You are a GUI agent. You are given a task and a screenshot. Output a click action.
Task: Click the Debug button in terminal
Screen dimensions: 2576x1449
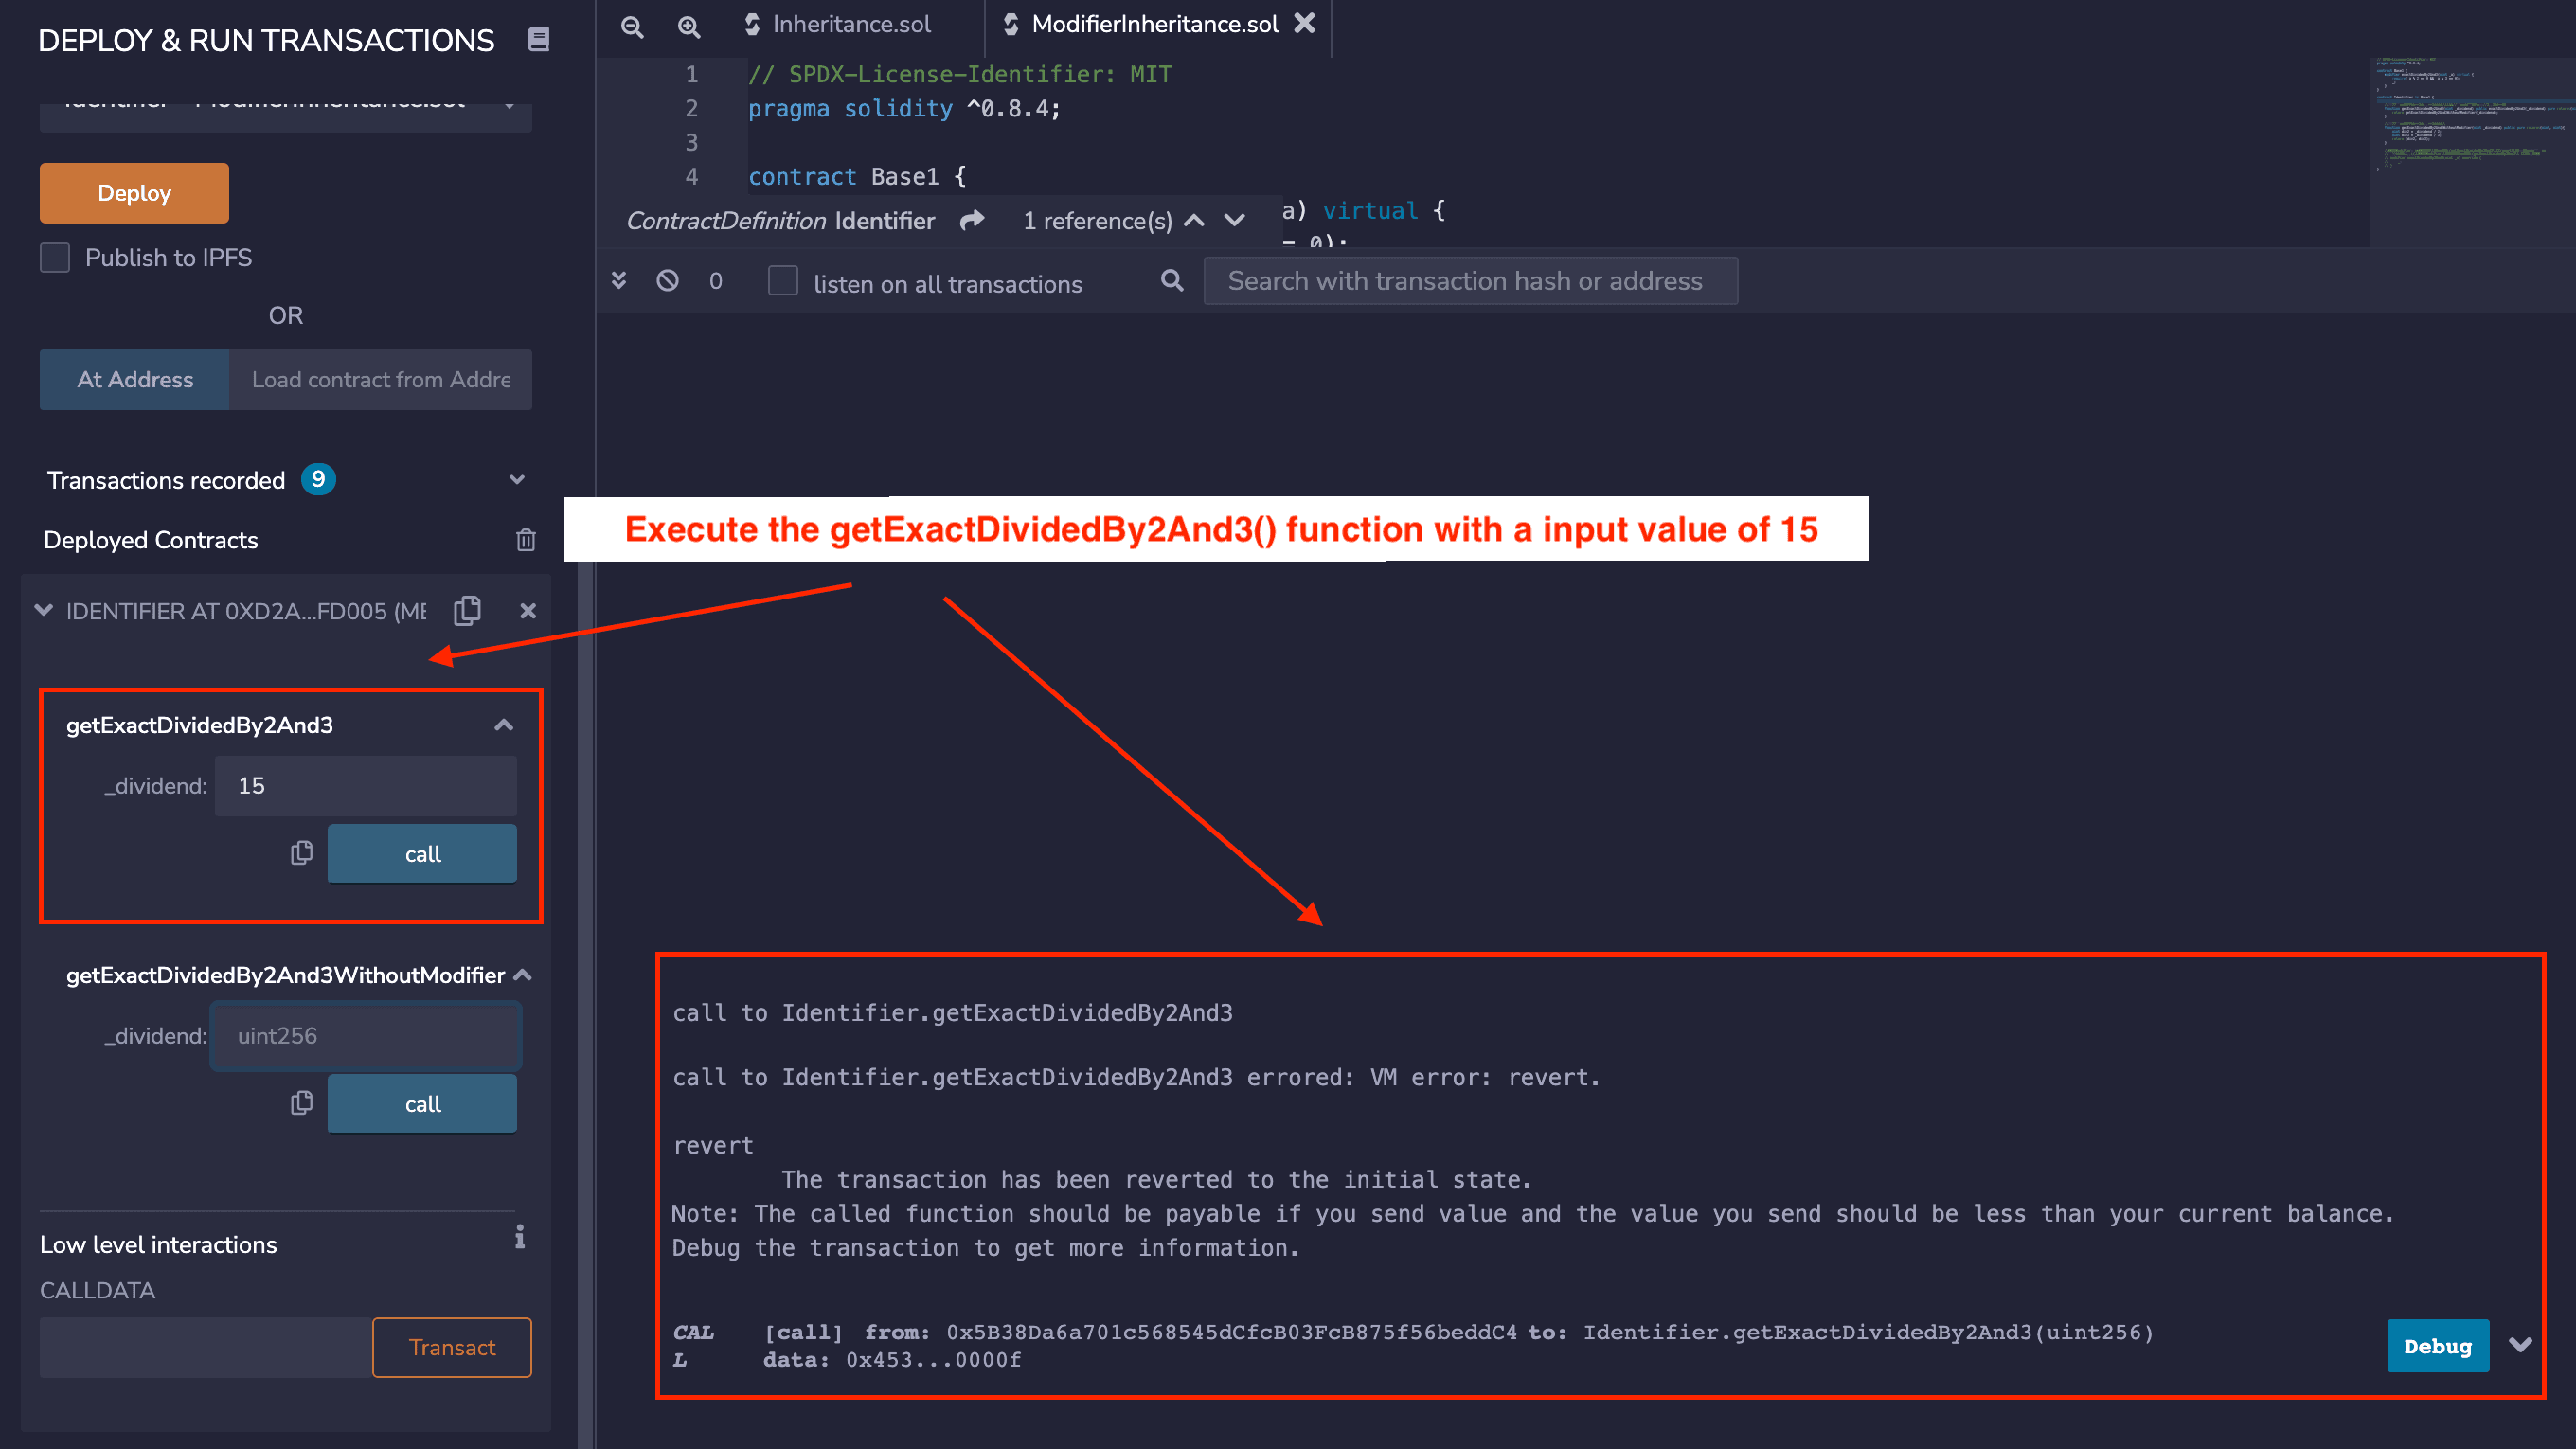click(2437, 1346)
